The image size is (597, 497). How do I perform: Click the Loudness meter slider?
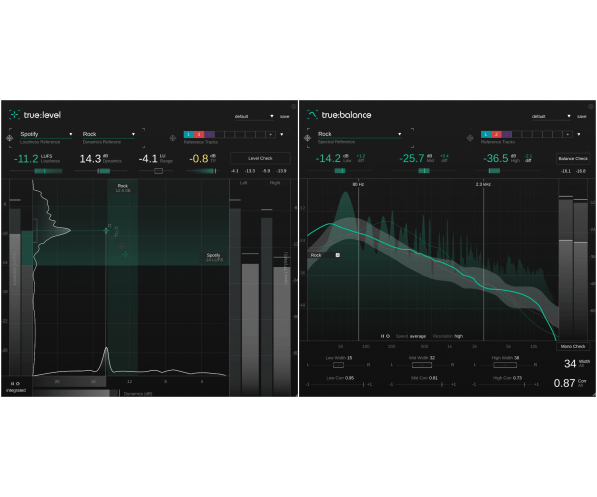coord(36,171)
